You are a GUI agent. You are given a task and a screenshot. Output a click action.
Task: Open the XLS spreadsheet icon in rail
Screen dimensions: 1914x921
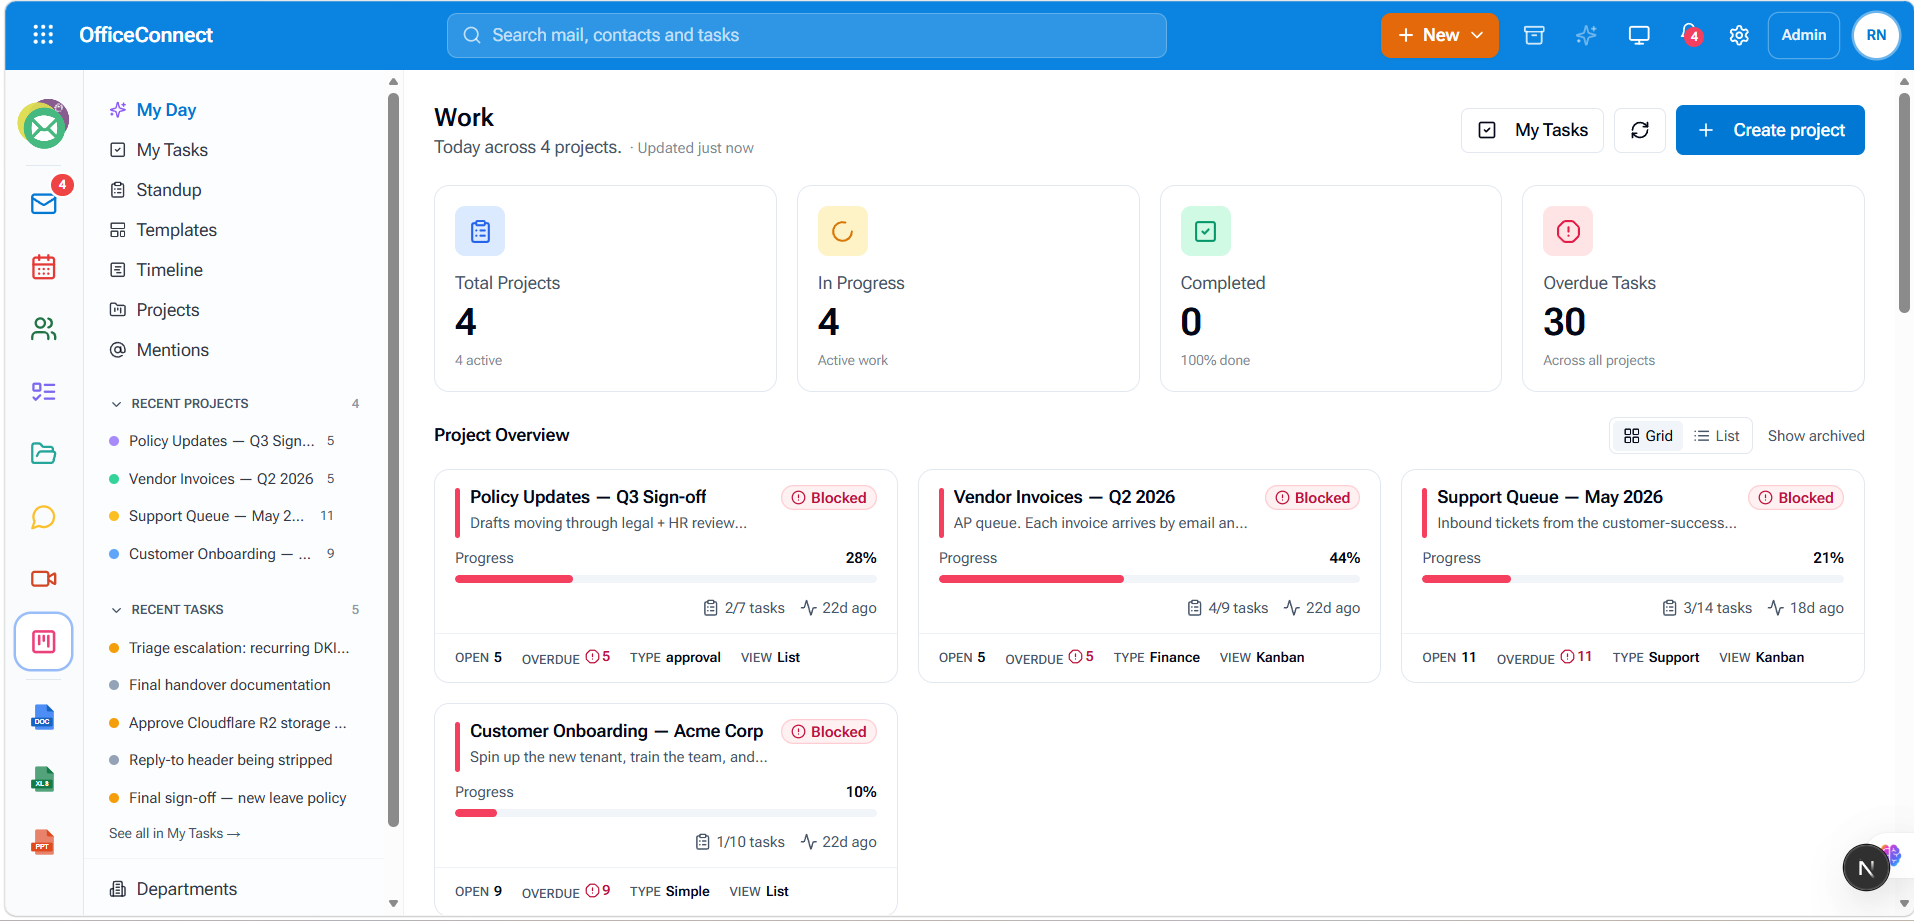point(43,779)
